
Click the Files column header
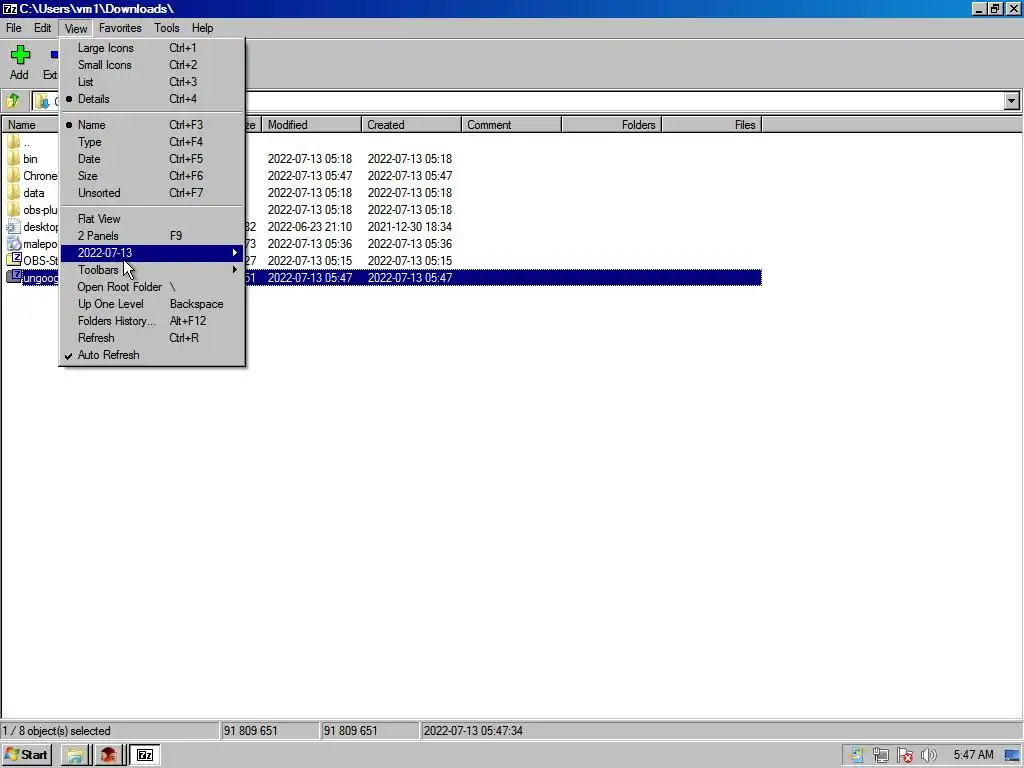[712, 125]
